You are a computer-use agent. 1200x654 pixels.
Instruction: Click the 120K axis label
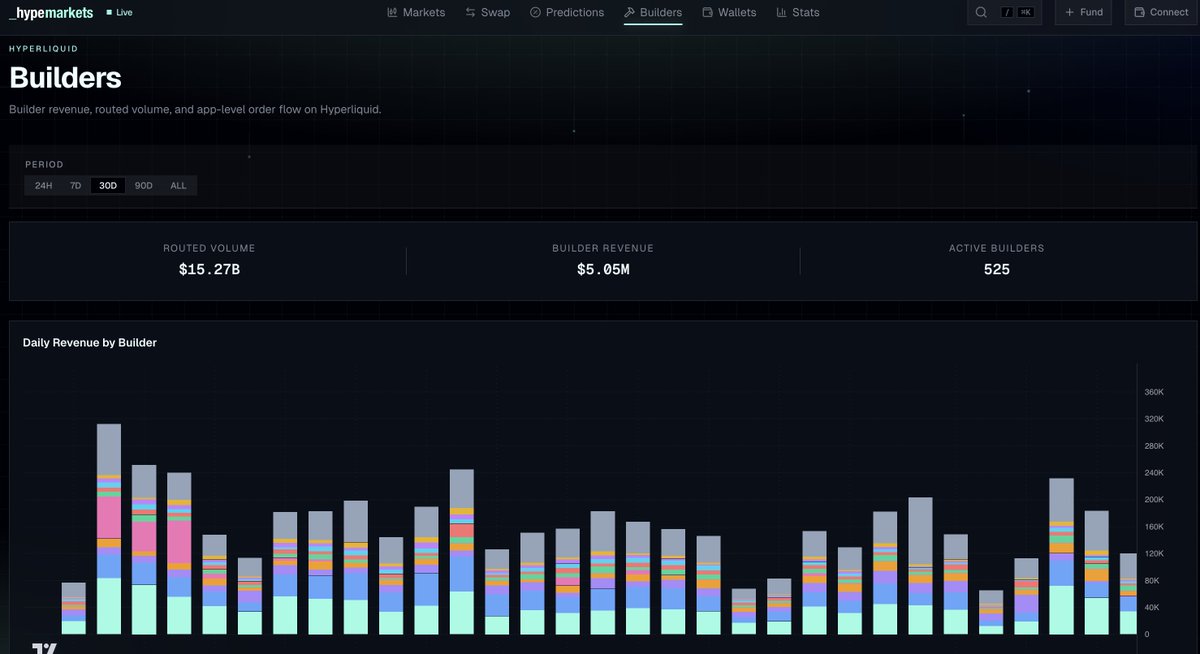pyautogui.click(x=1154, y=554)
